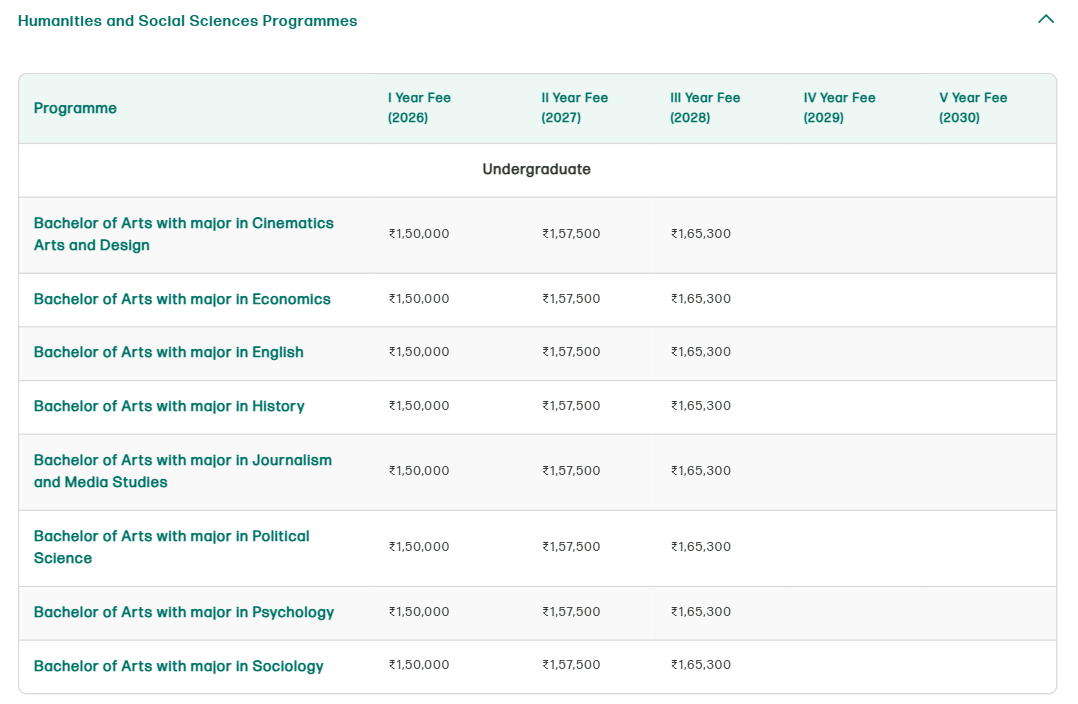Click the III Year Fee (2028) column header
The image size is (1078, 704).
click(x=705, y=108)
